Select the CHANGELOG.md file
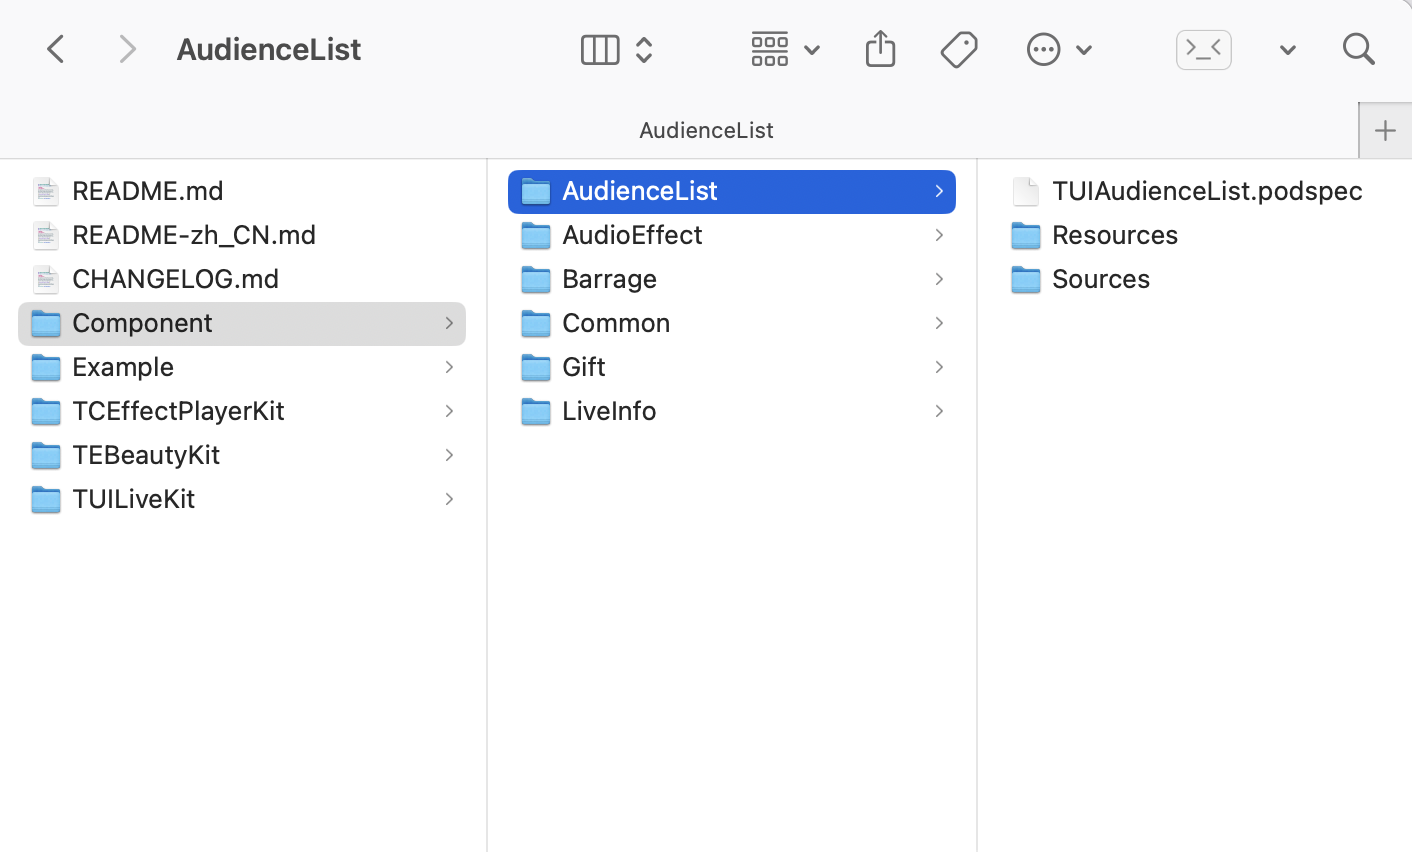 175,279
